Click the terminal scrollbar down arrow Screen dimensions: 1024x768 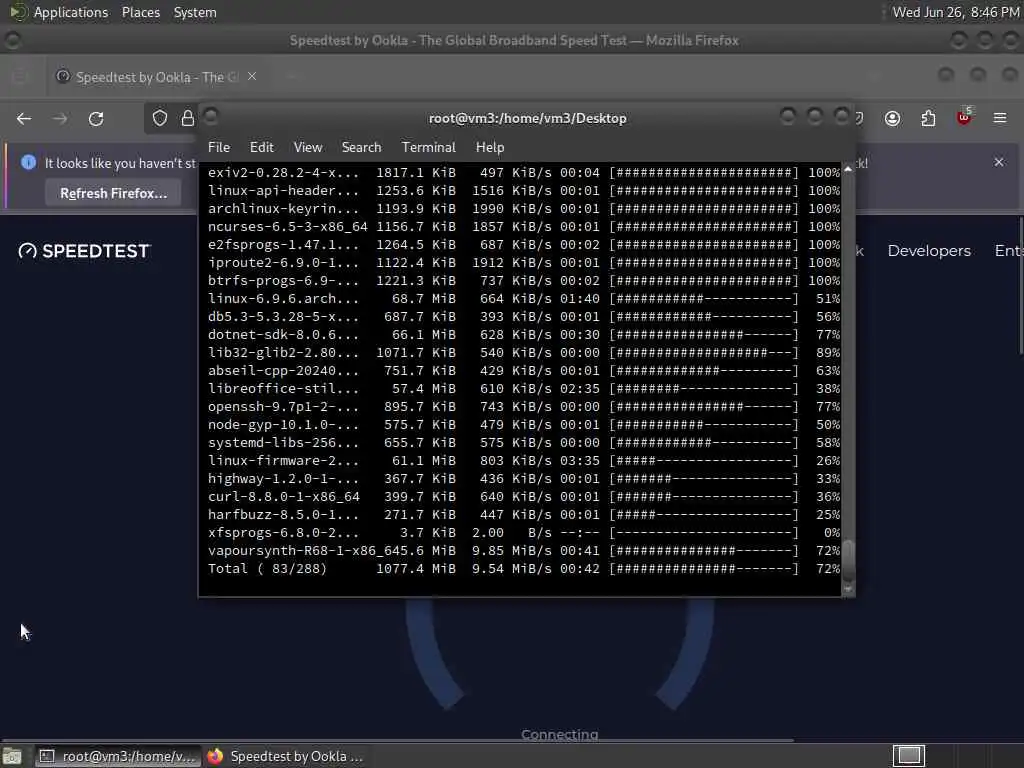[848, 589]
